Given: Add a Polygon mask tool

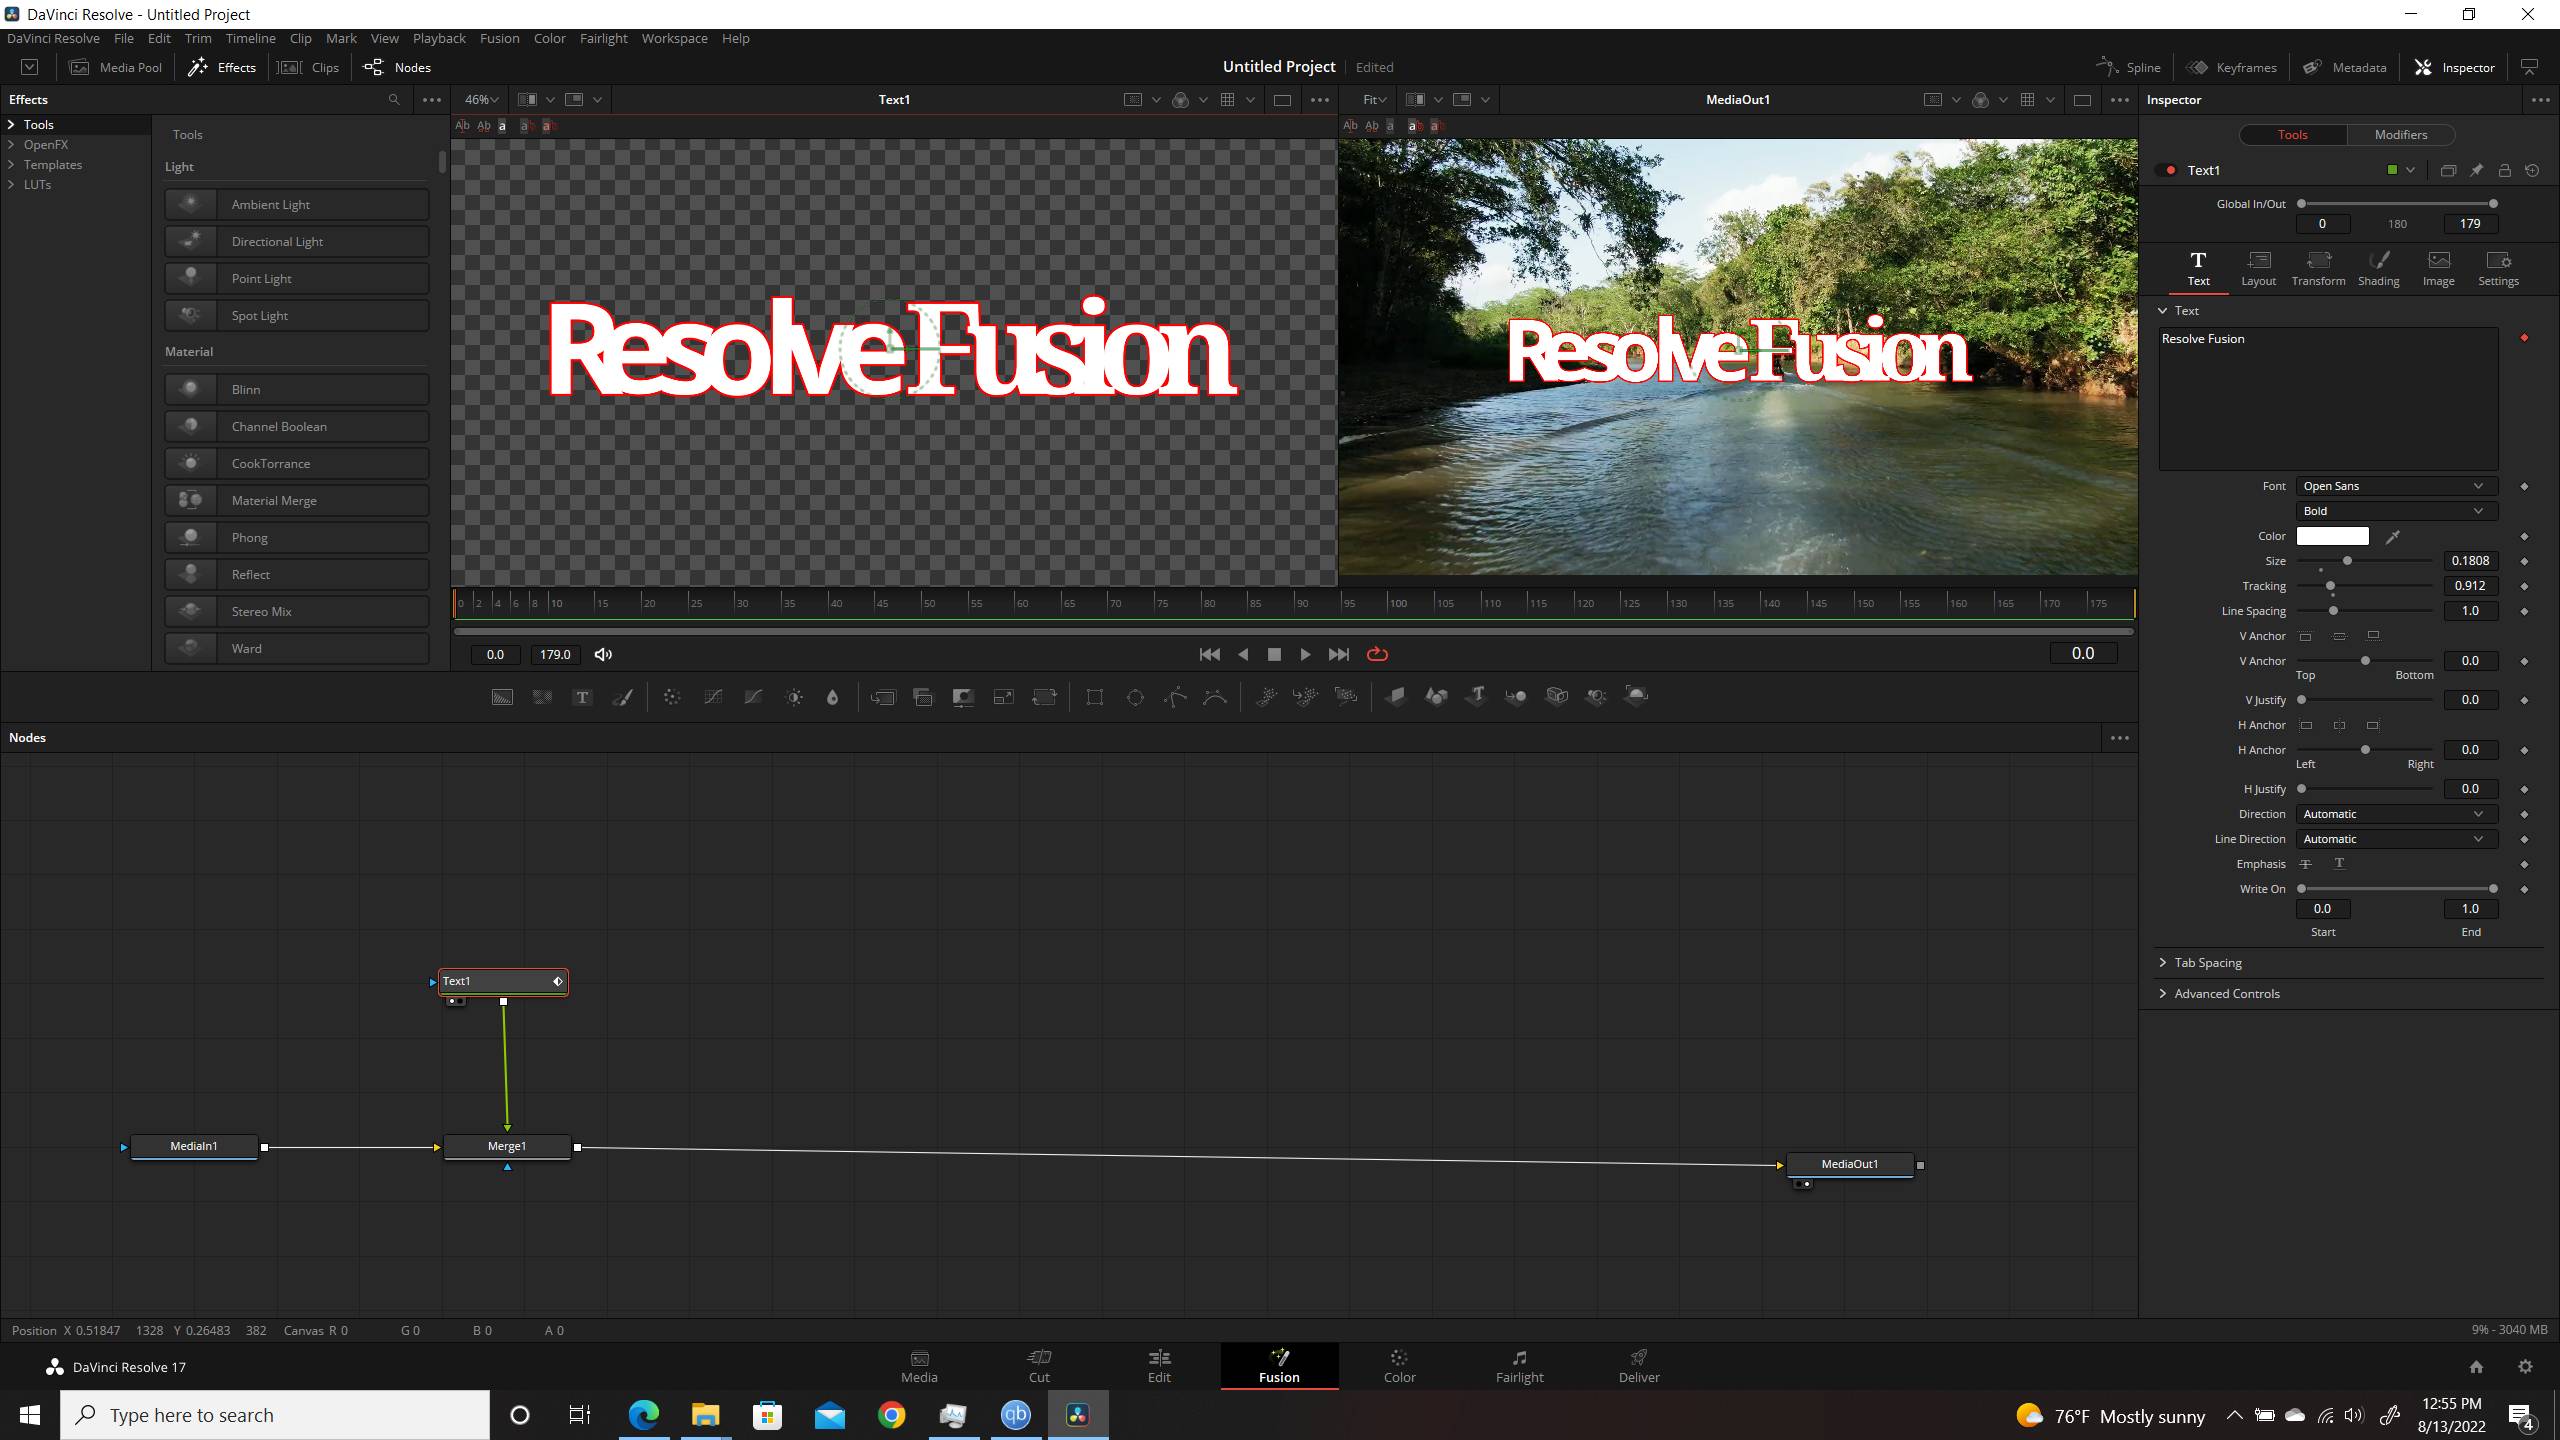Looking at the screenshot, I should pyautogui.click(x=1175, y=697).
